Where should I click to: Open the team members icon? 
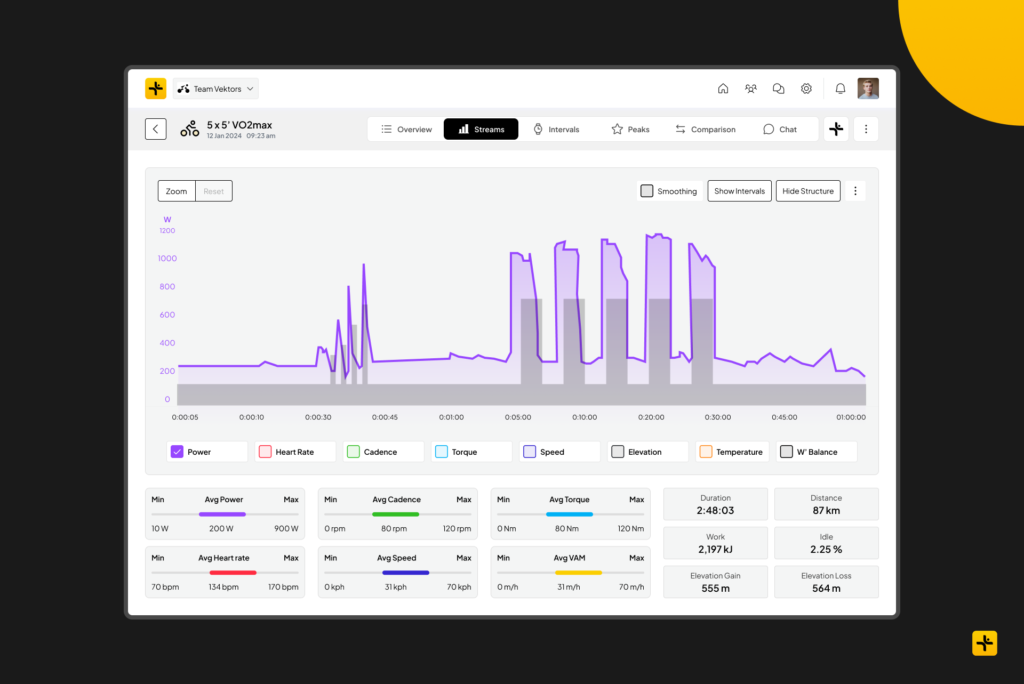click(x=751, y=89)
